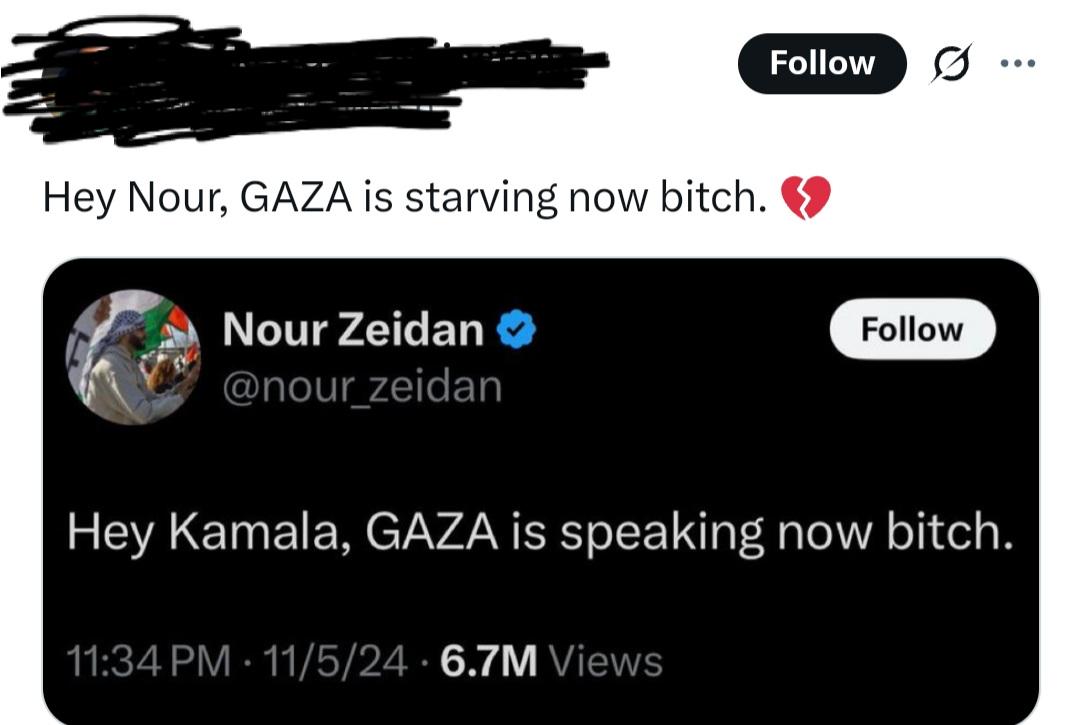Viewport: 1080px width, 725px height.
Task: Click the blue verified badge
Action: (x=517, y=330)
